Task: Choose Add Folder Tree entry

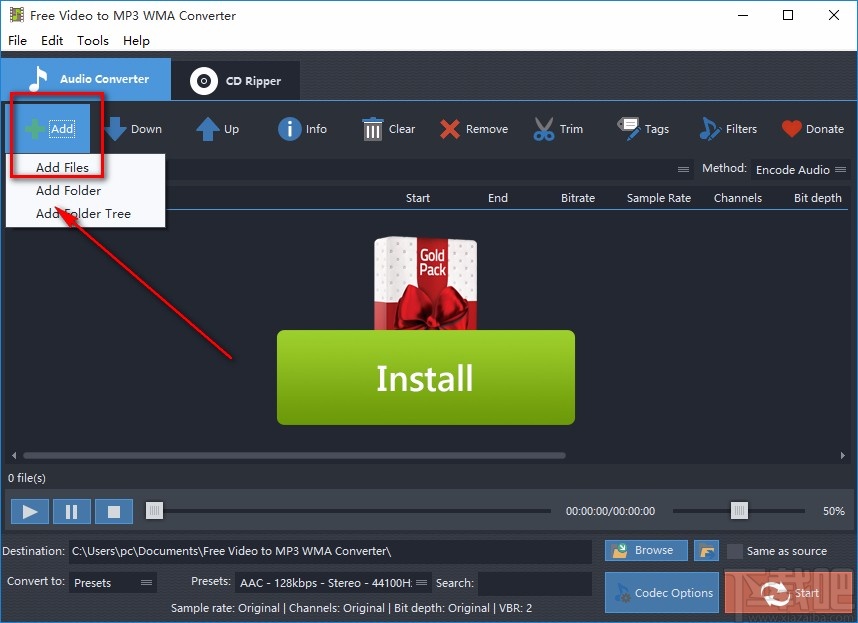Action: [x=85, y=213]
